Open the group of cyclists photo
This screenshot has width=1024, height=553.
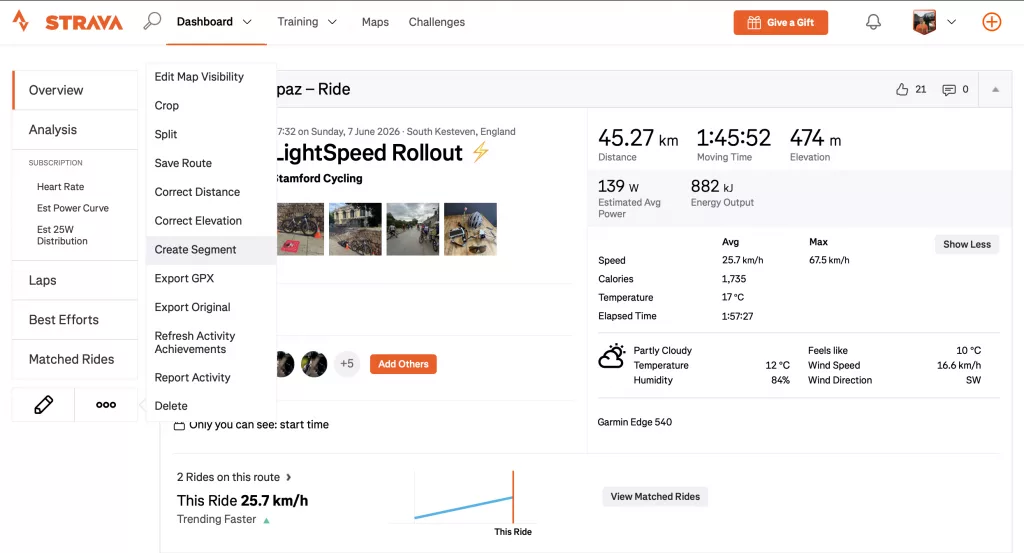pos(413,229)
